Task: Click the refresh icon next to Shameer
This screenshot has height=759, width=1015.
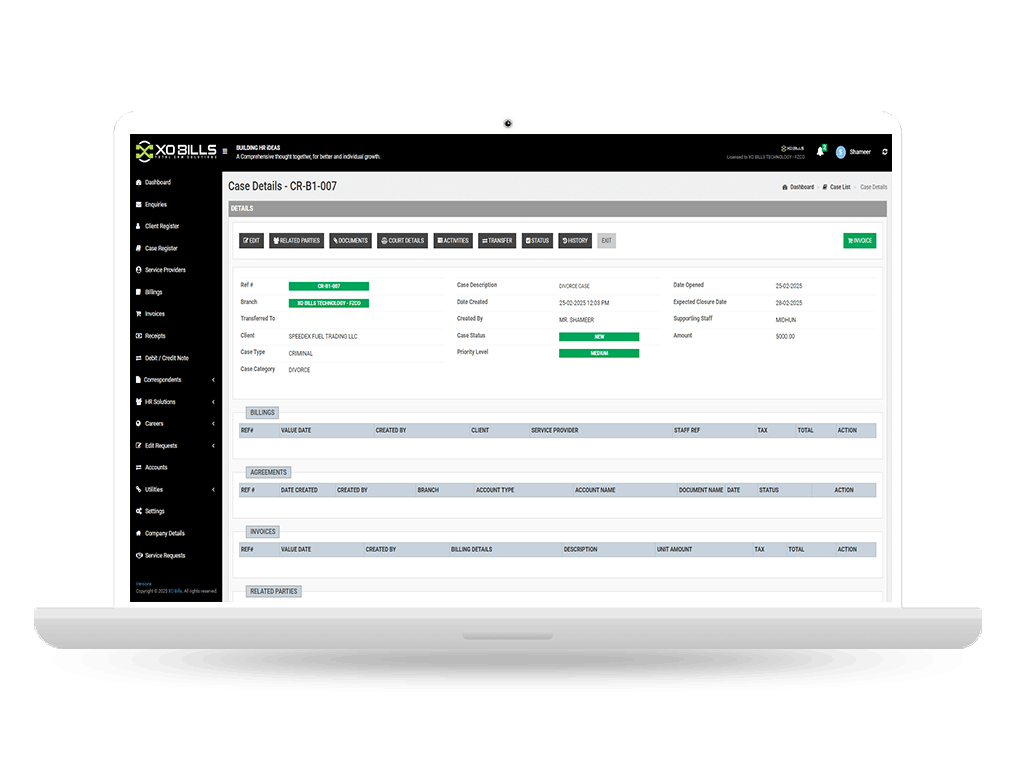Action: (884, 152)
